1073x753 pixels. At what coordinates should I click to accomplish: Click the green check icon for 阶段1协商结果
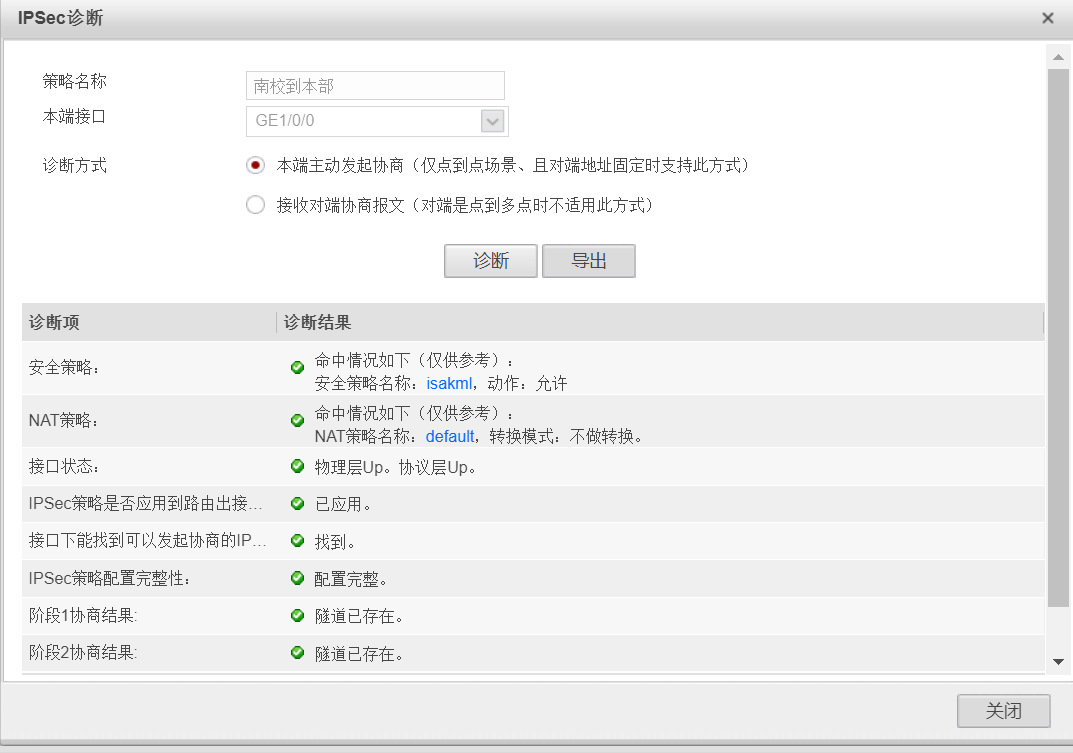point(297,615)
